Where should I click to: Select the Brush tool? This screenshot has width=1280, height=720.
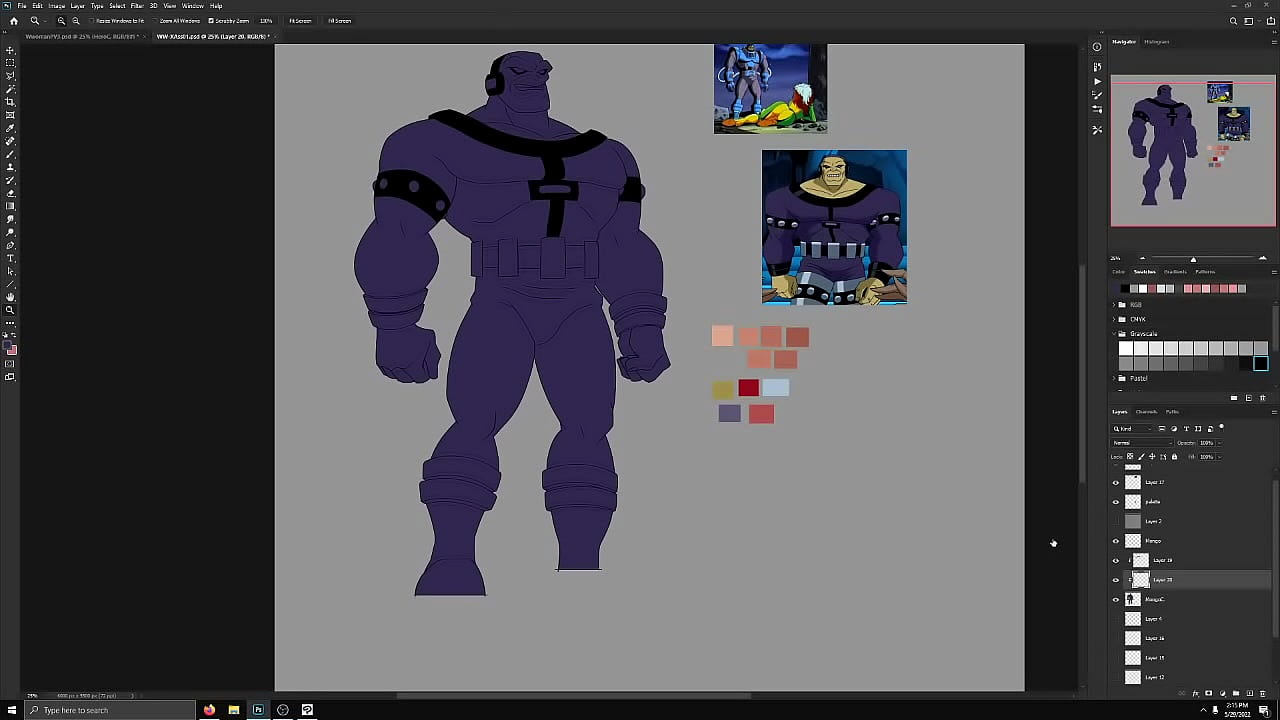10,152
